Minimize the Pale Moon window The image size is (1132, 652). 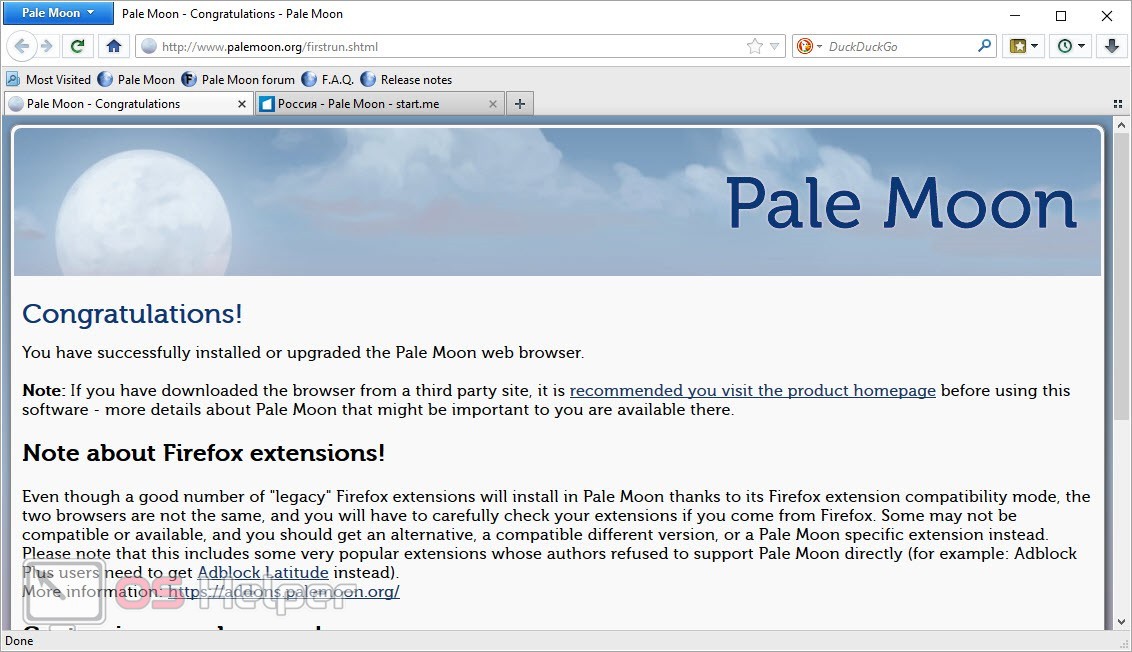[x=1015, y=15]
